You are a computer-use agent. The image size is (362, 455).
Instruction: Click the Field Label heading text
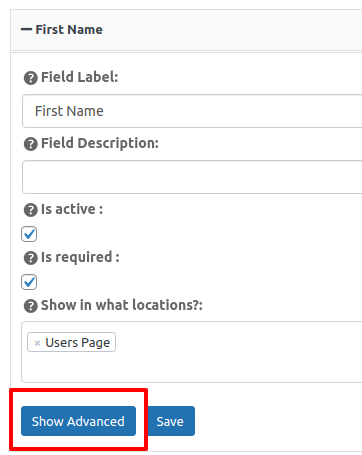click(79, 77)
